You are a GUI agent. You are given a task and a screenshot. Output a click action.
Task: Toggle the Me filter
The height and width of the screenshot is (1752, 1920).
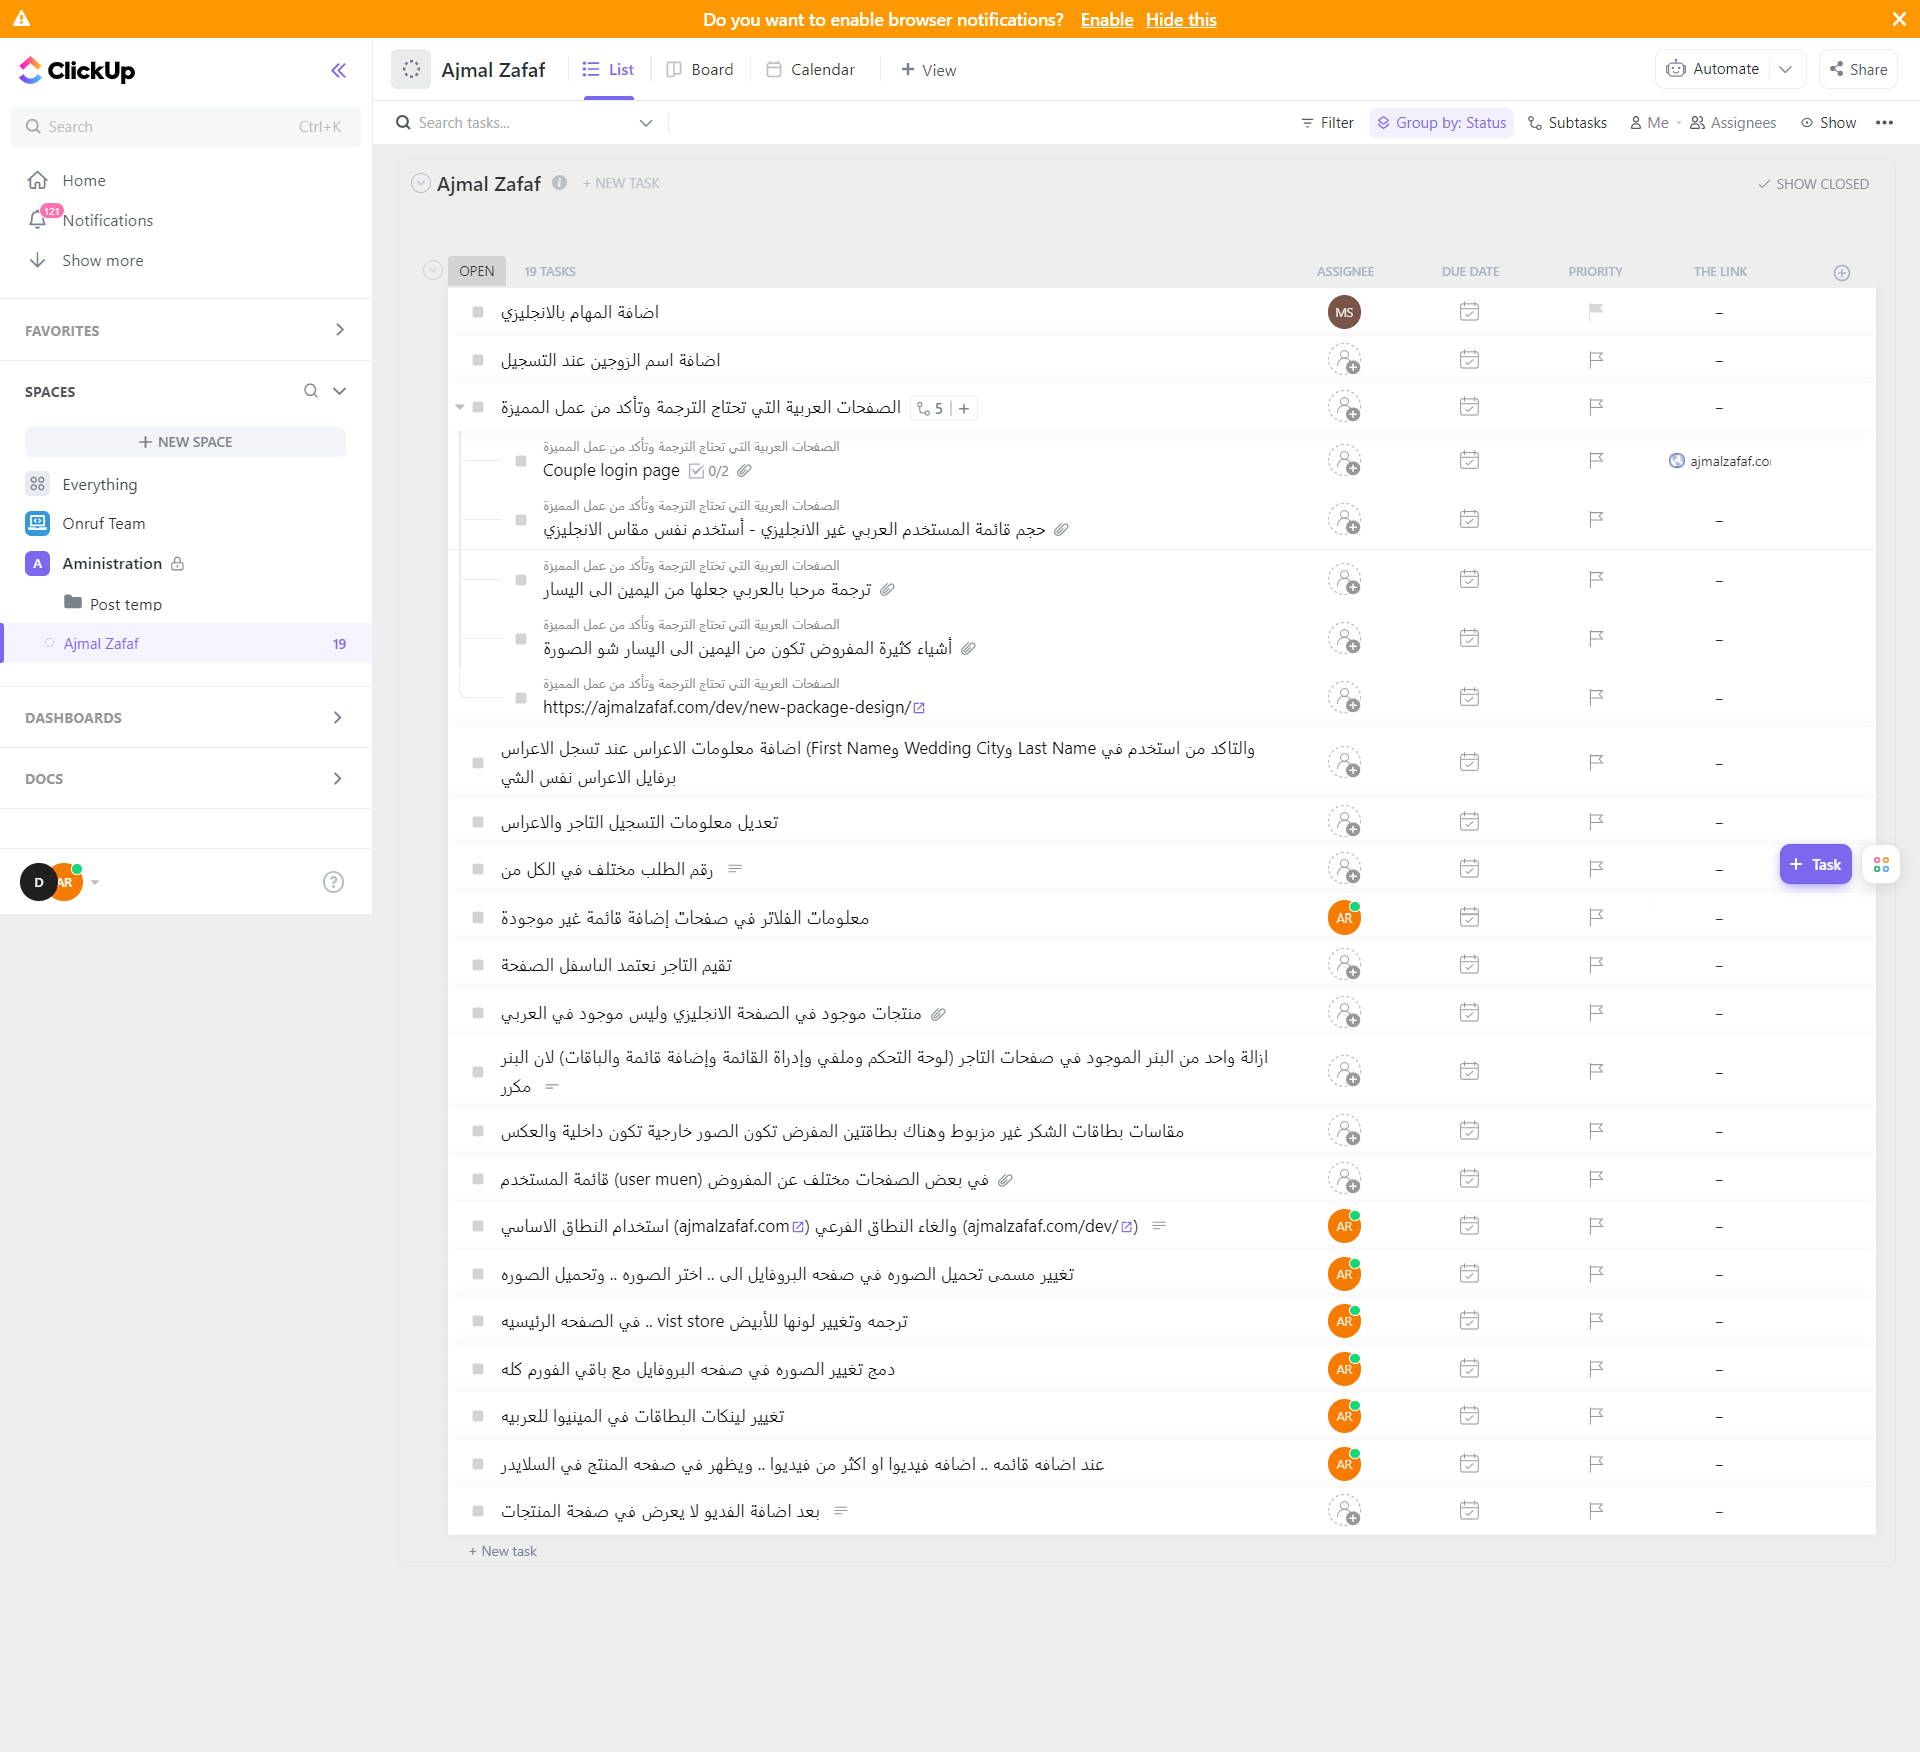[x=1648, y=122]
